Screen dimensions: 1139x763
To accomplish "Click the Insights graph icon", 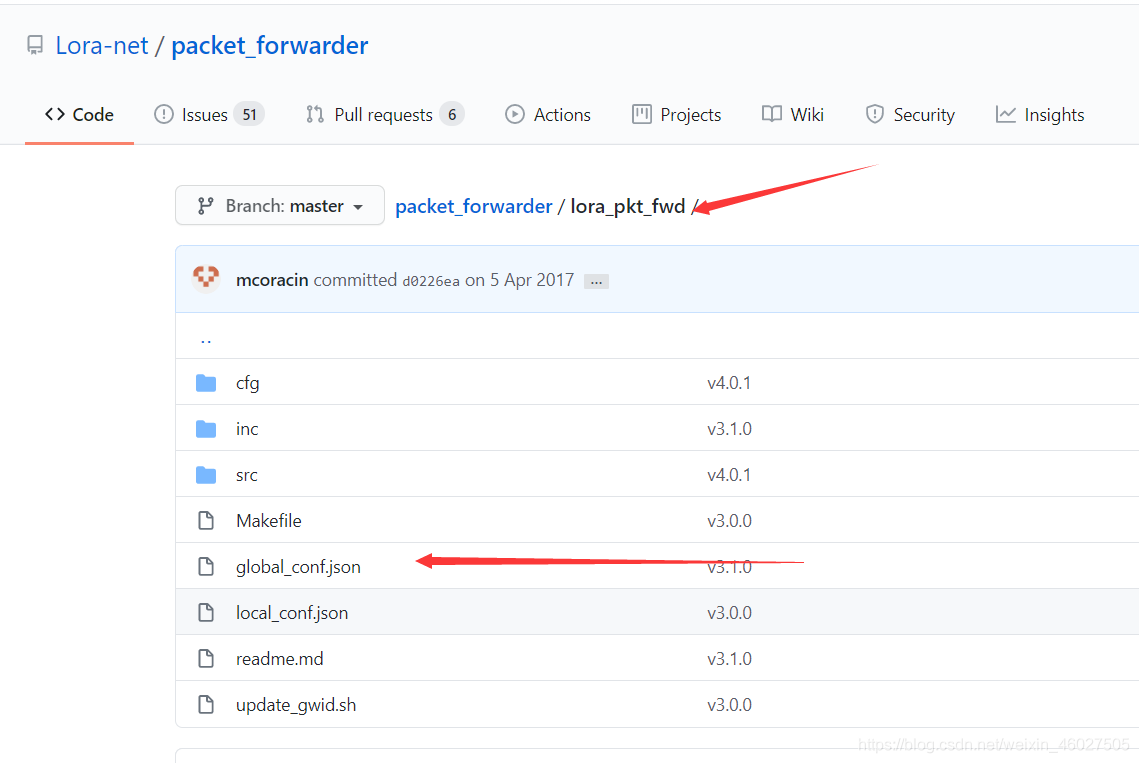I will click(x=1005, y=114).
